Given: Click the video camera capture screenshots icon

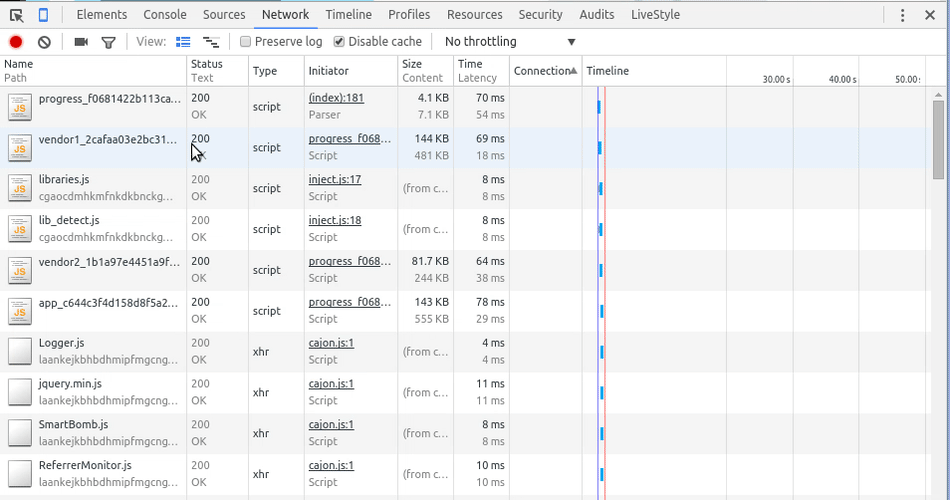Looking at the screenshot, I should [x=81, y=42].
